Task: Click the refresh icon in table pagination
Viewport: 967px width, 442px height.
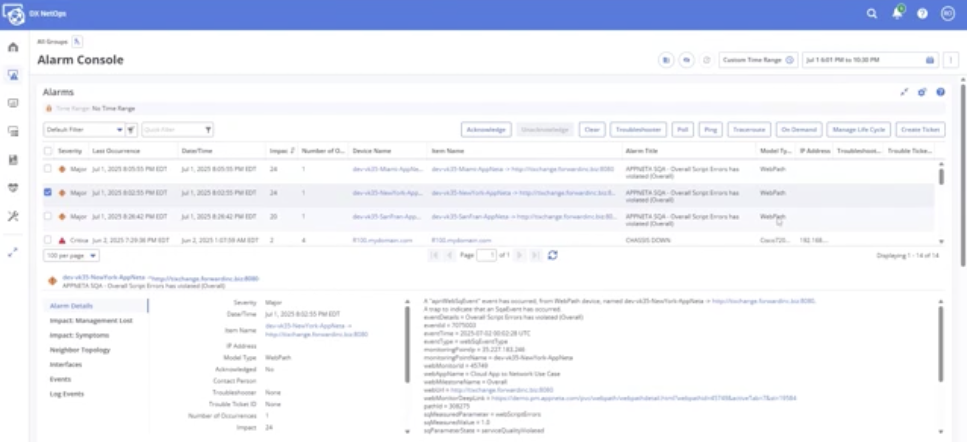Action: pos(552,255)
